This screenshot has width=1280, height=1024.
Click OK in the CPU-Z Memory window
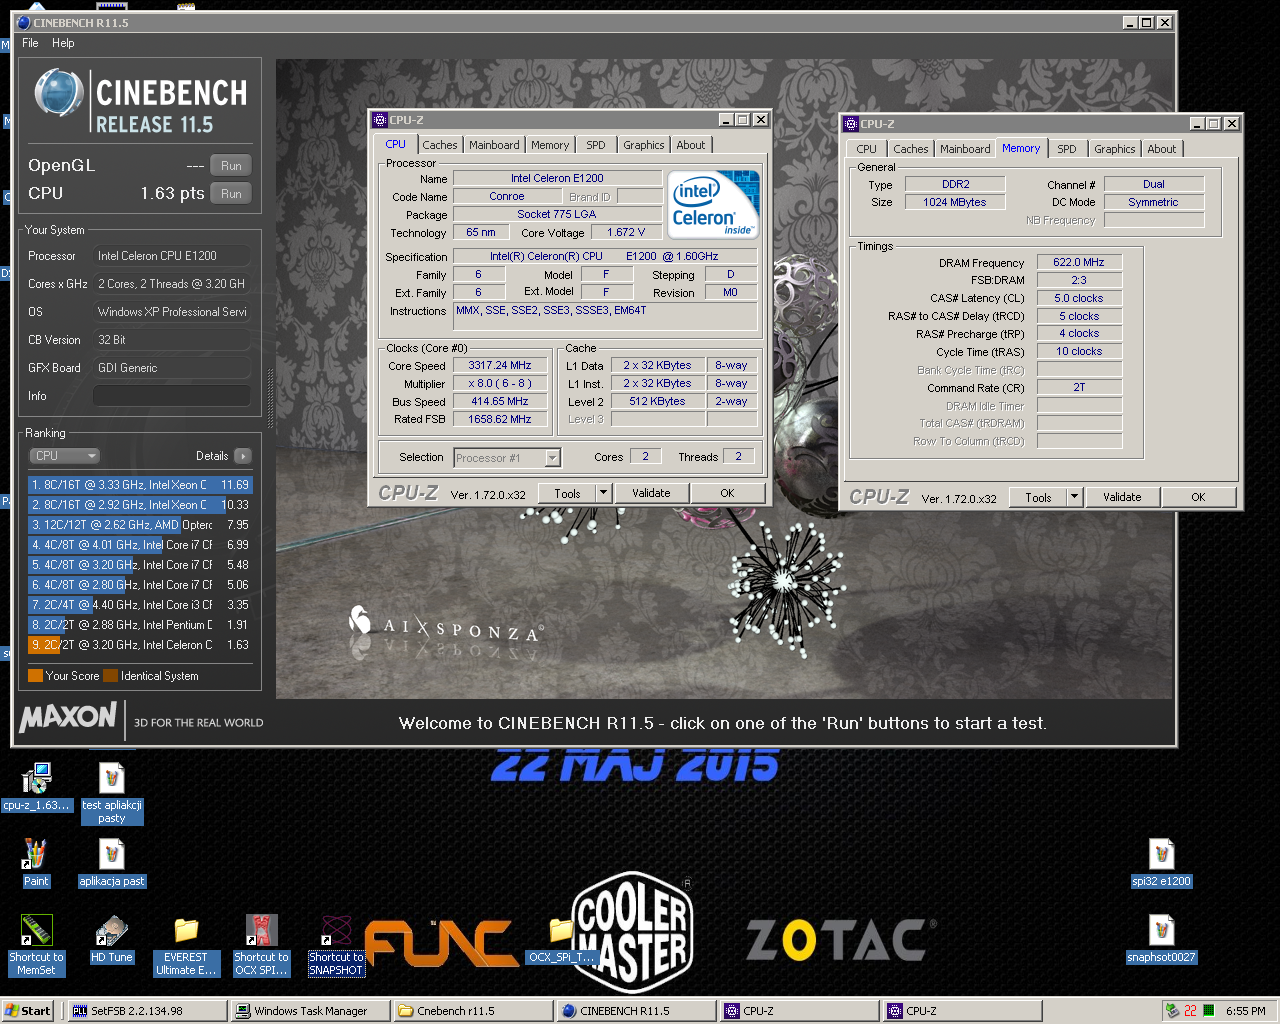(x=1198, y=497)
